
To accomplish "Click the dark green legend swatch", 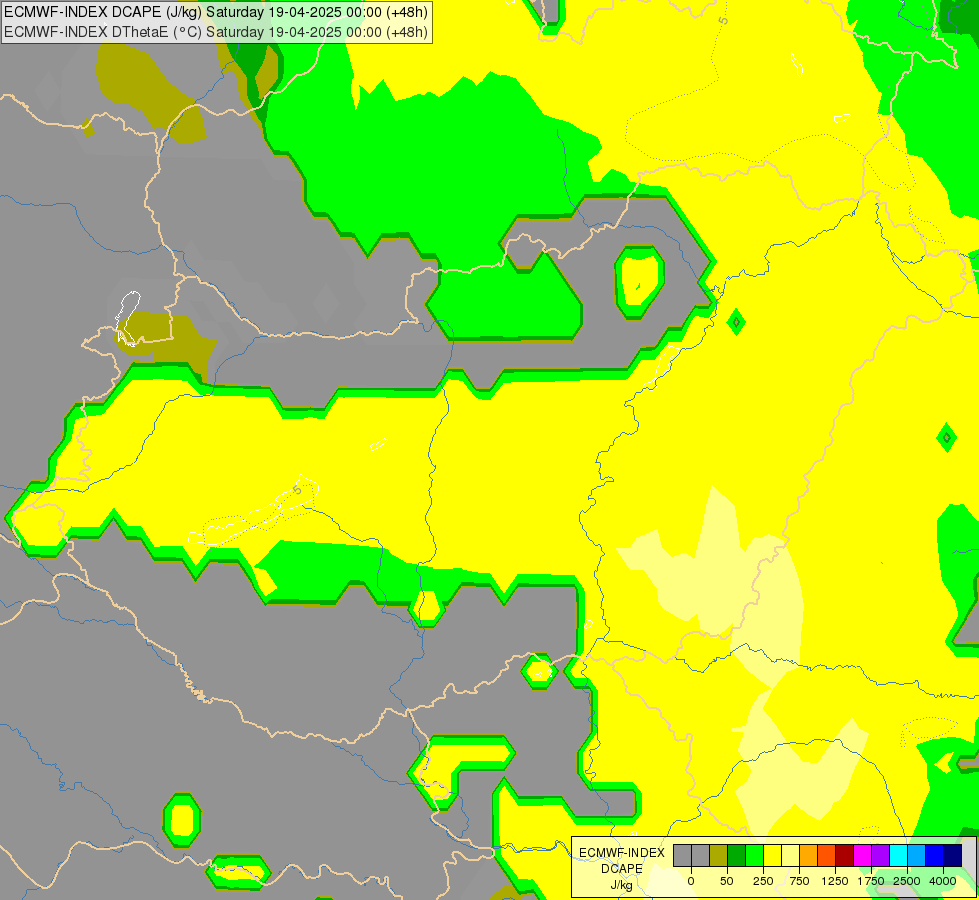I will 737,855.
